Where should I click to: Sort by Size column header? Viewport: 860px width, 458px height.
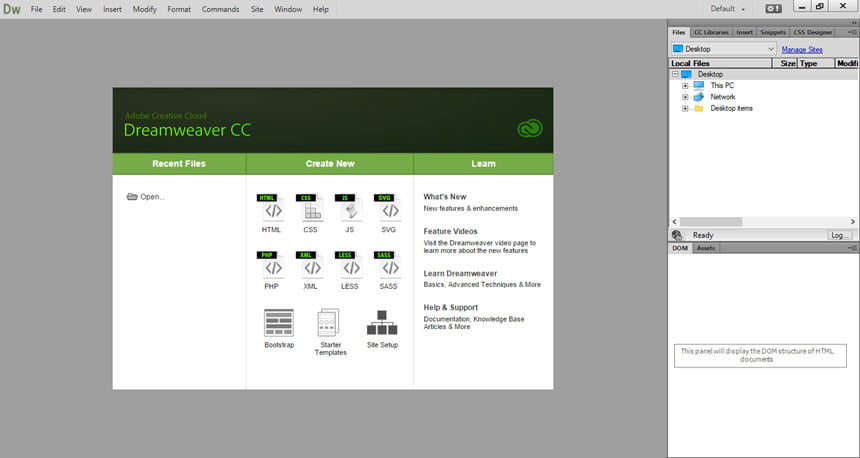pyautogui.click(x=785, y=63)
